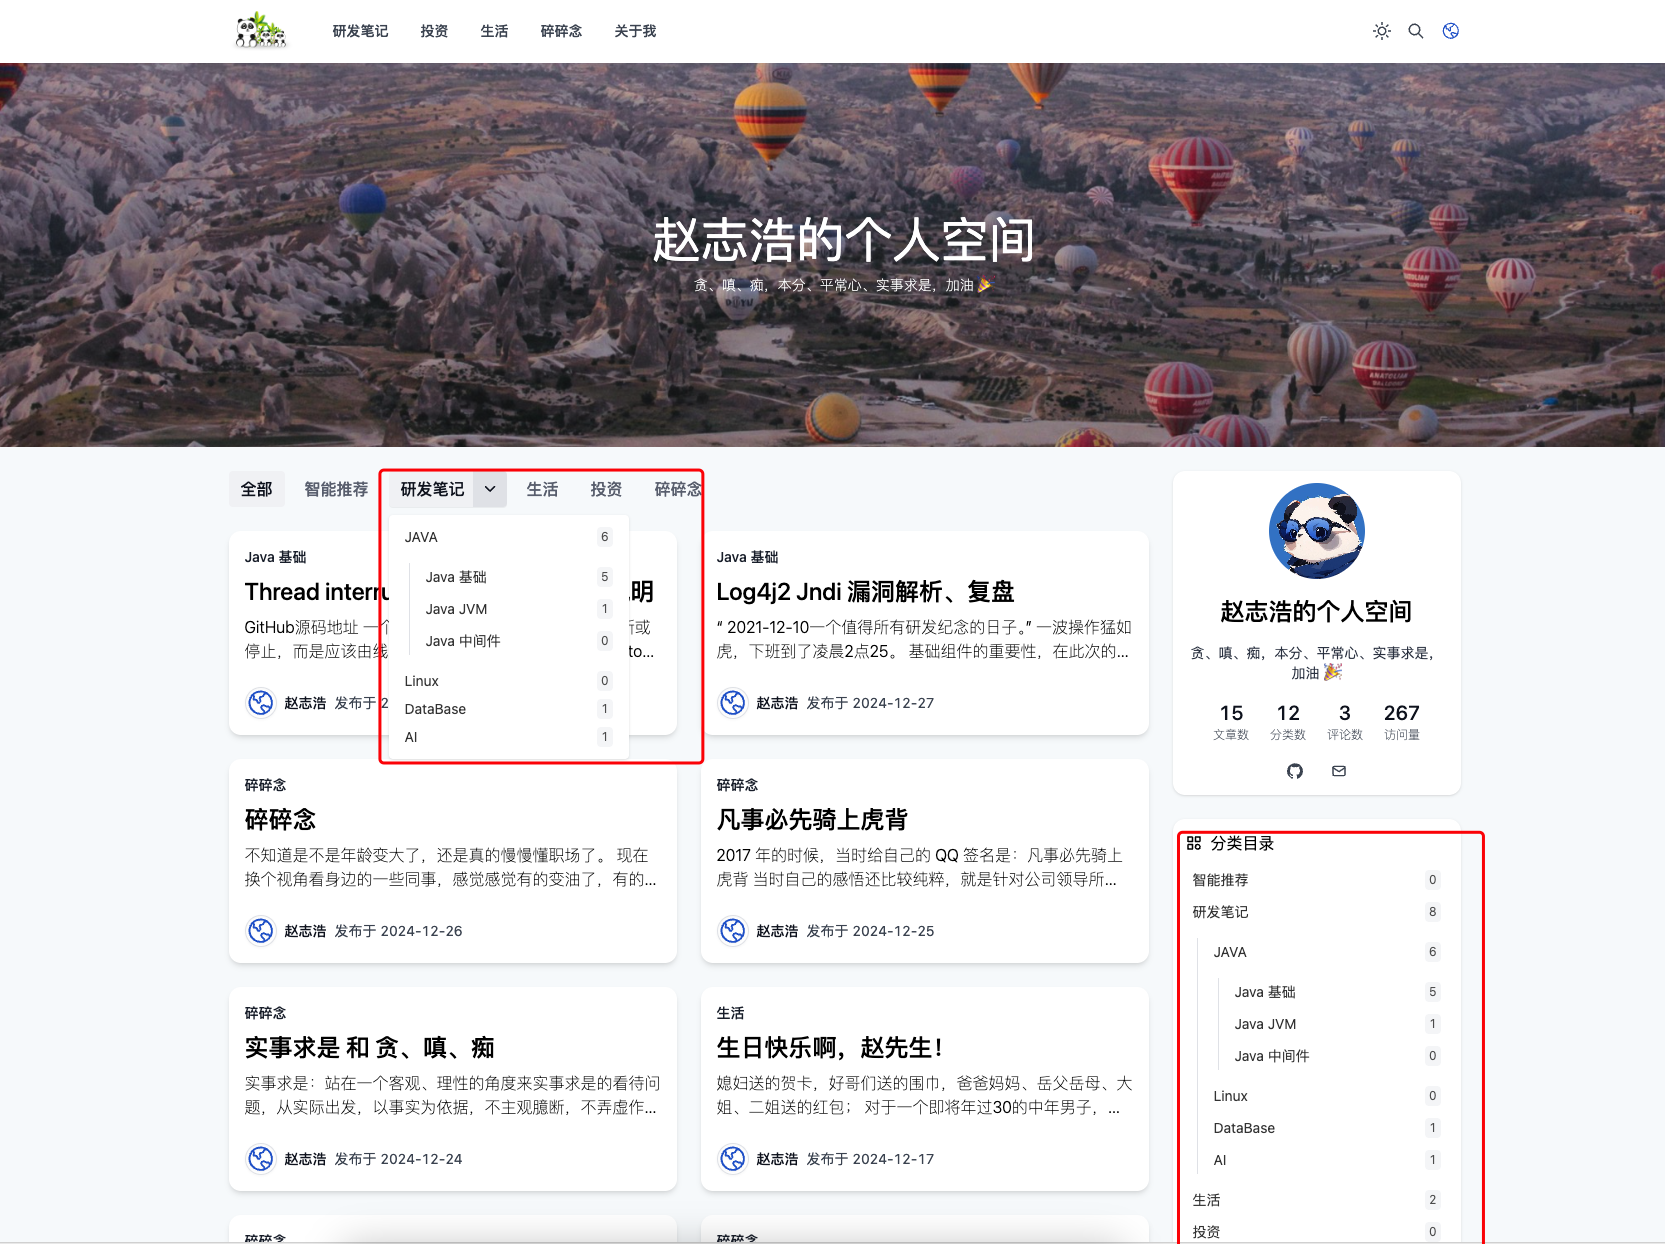The height and width of the screenshot is (1244, 1665).
Task: Select Java 基础 in sidebar category tree
Action: 1264,992
